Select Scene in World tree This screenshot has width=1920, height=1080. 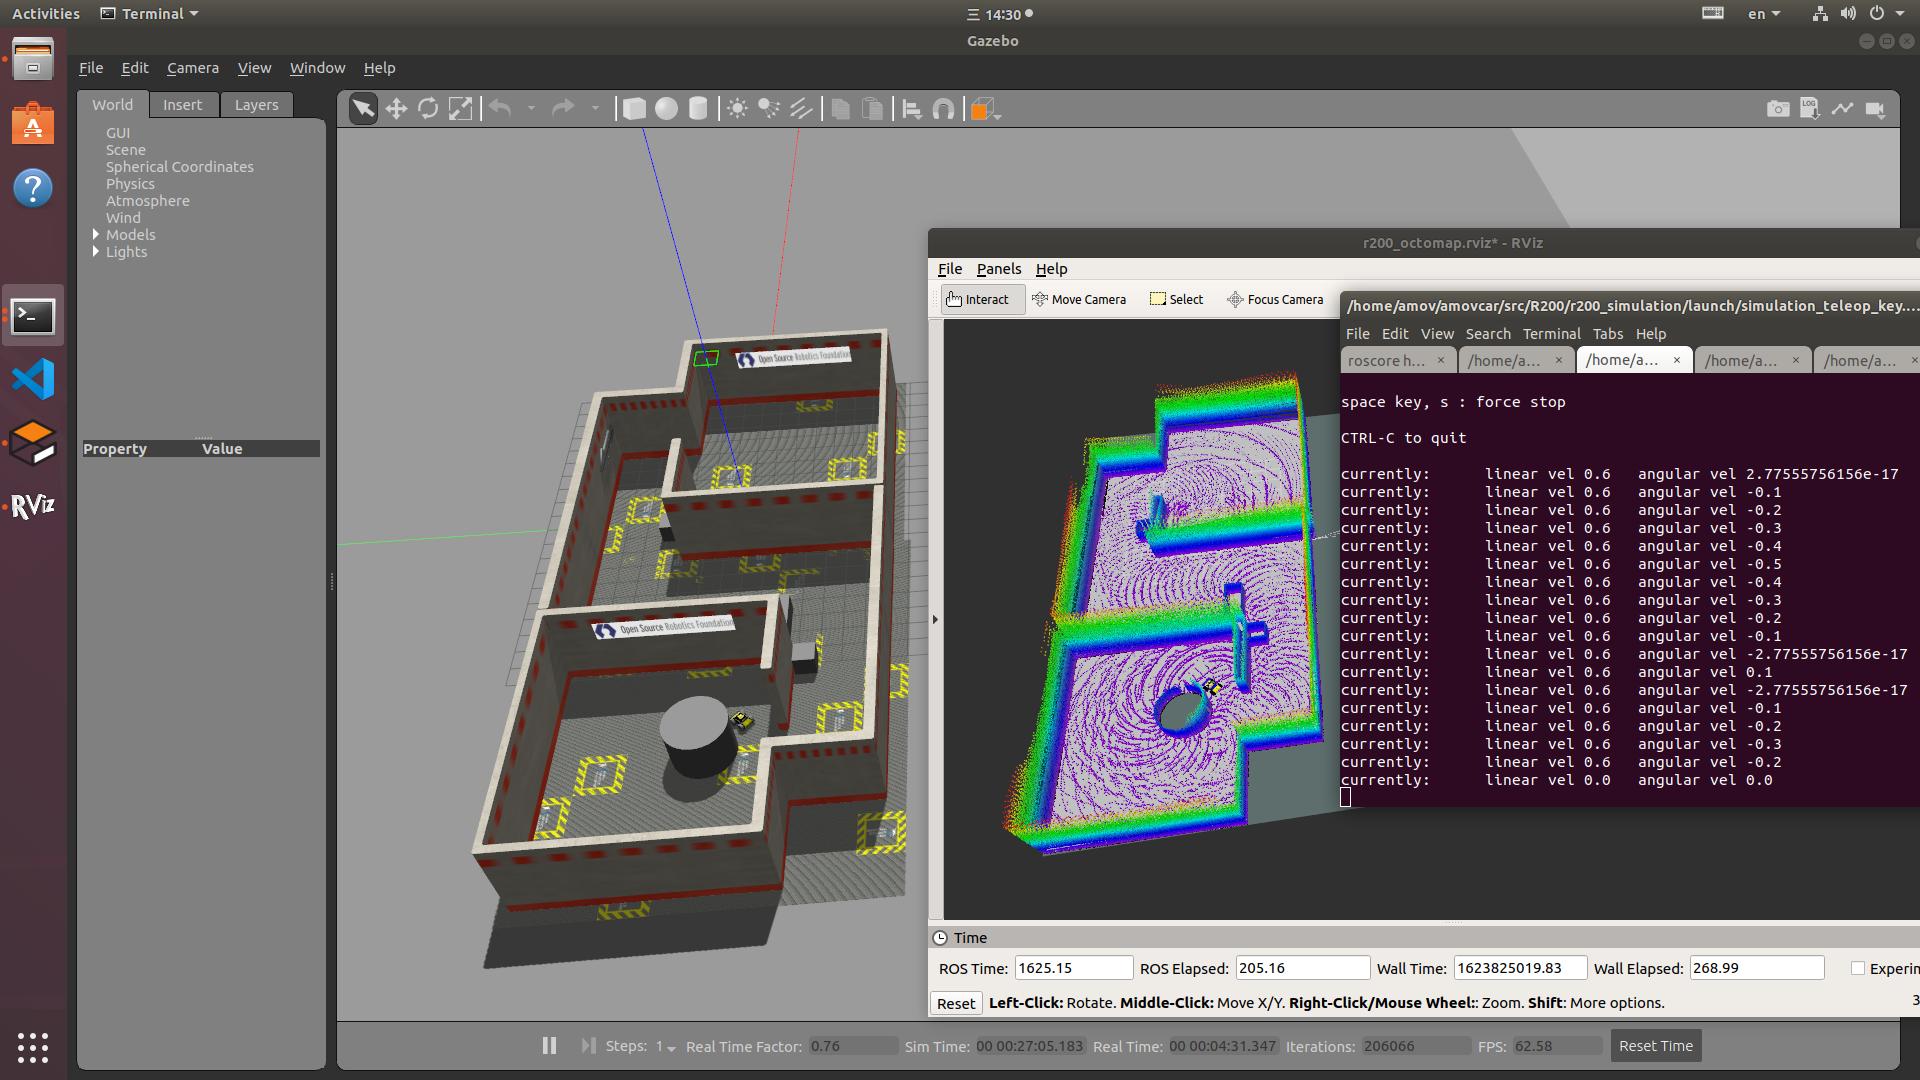point(126,150)
